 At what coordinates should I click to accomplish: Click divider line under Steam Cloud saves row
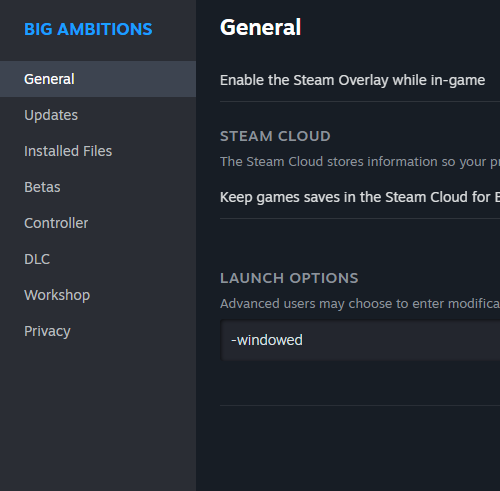(360, 219)
